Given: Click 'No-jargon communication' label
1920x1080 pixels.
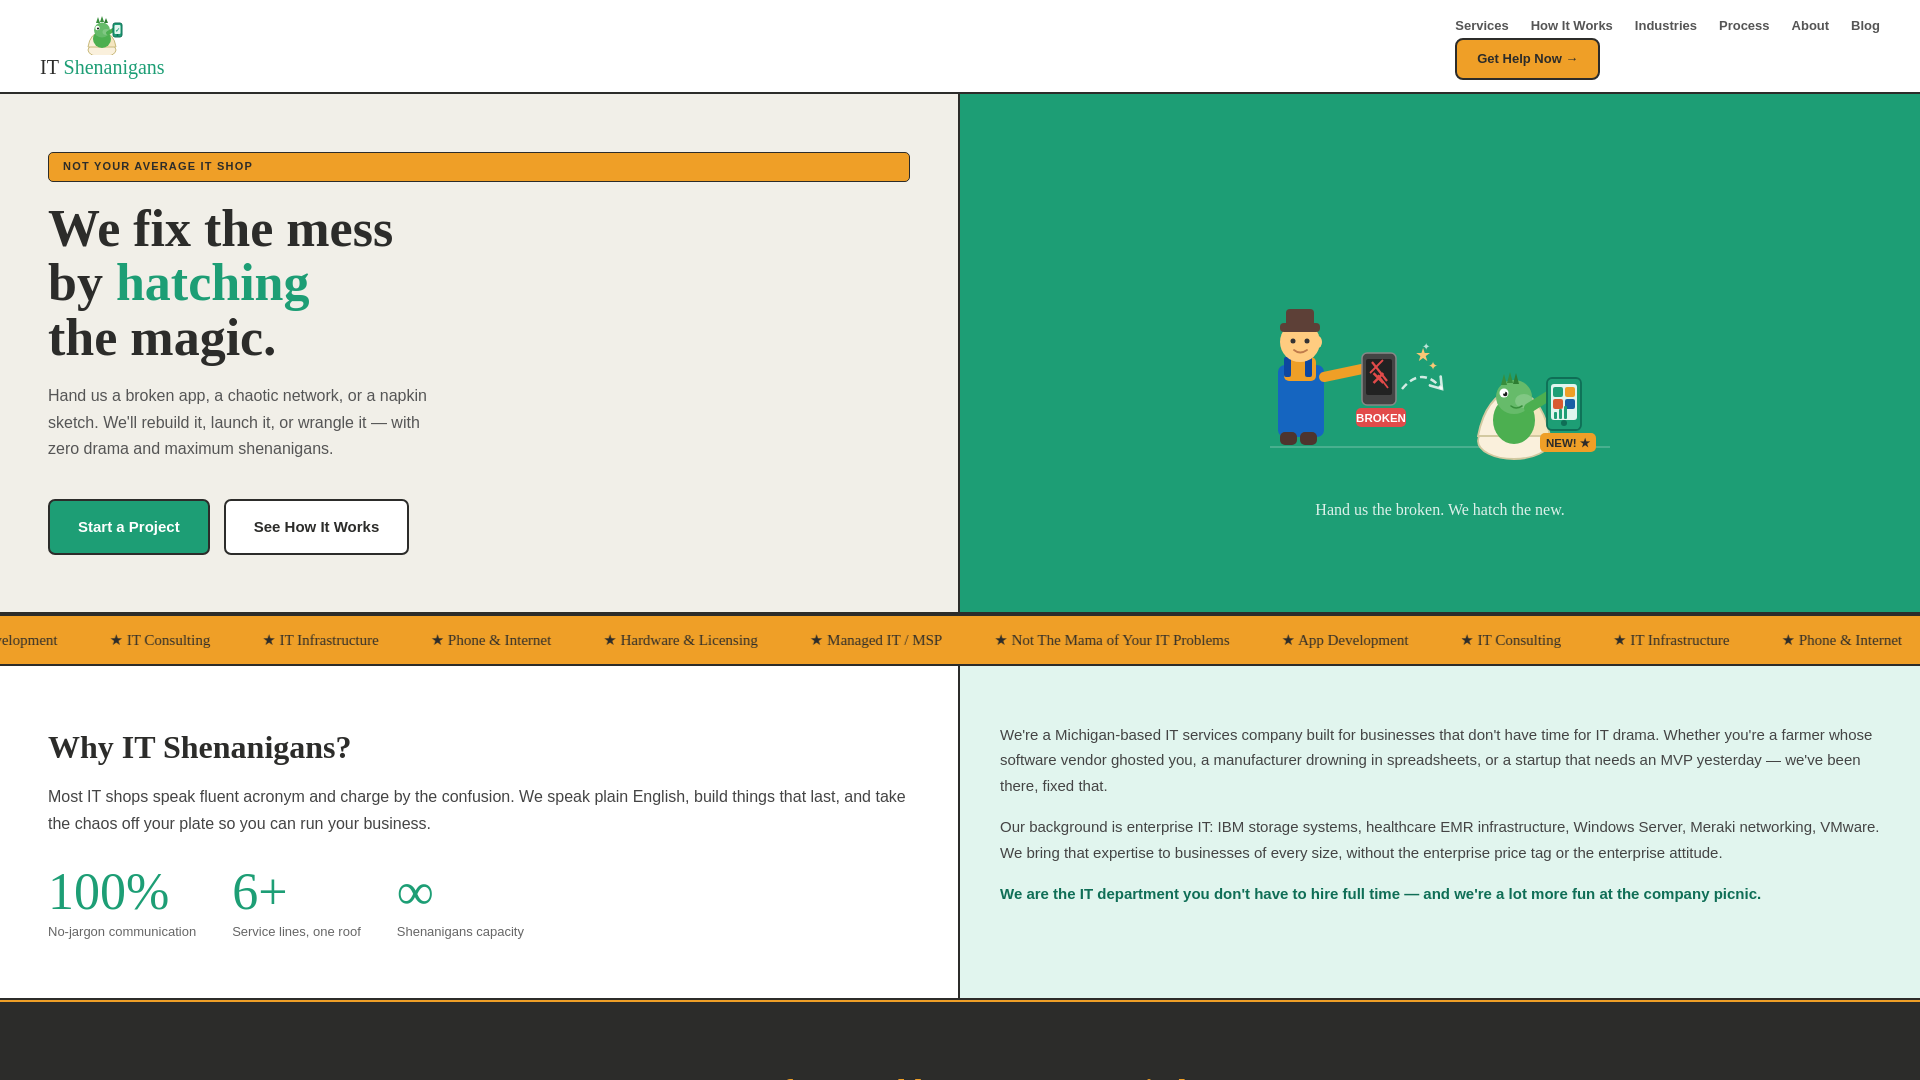Looking at the screenshot, I should 122,932.
